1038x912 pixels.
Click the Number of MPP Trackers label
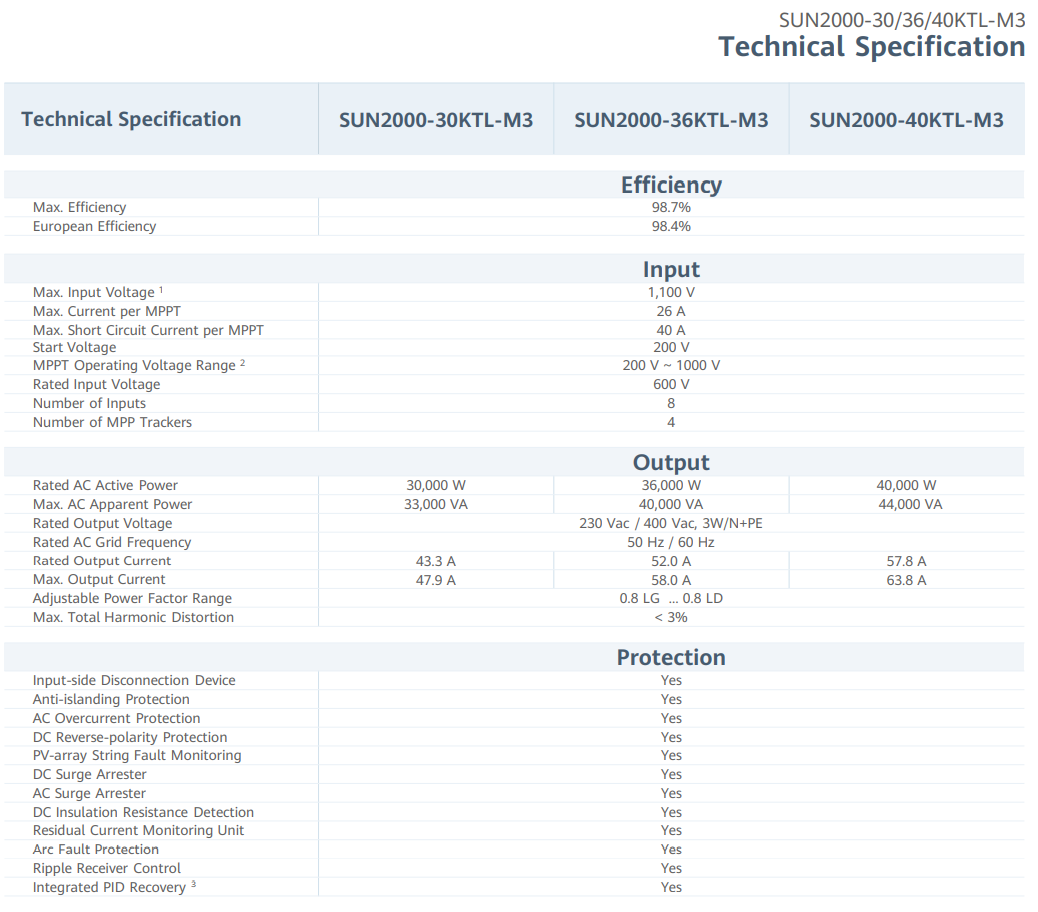113,422
